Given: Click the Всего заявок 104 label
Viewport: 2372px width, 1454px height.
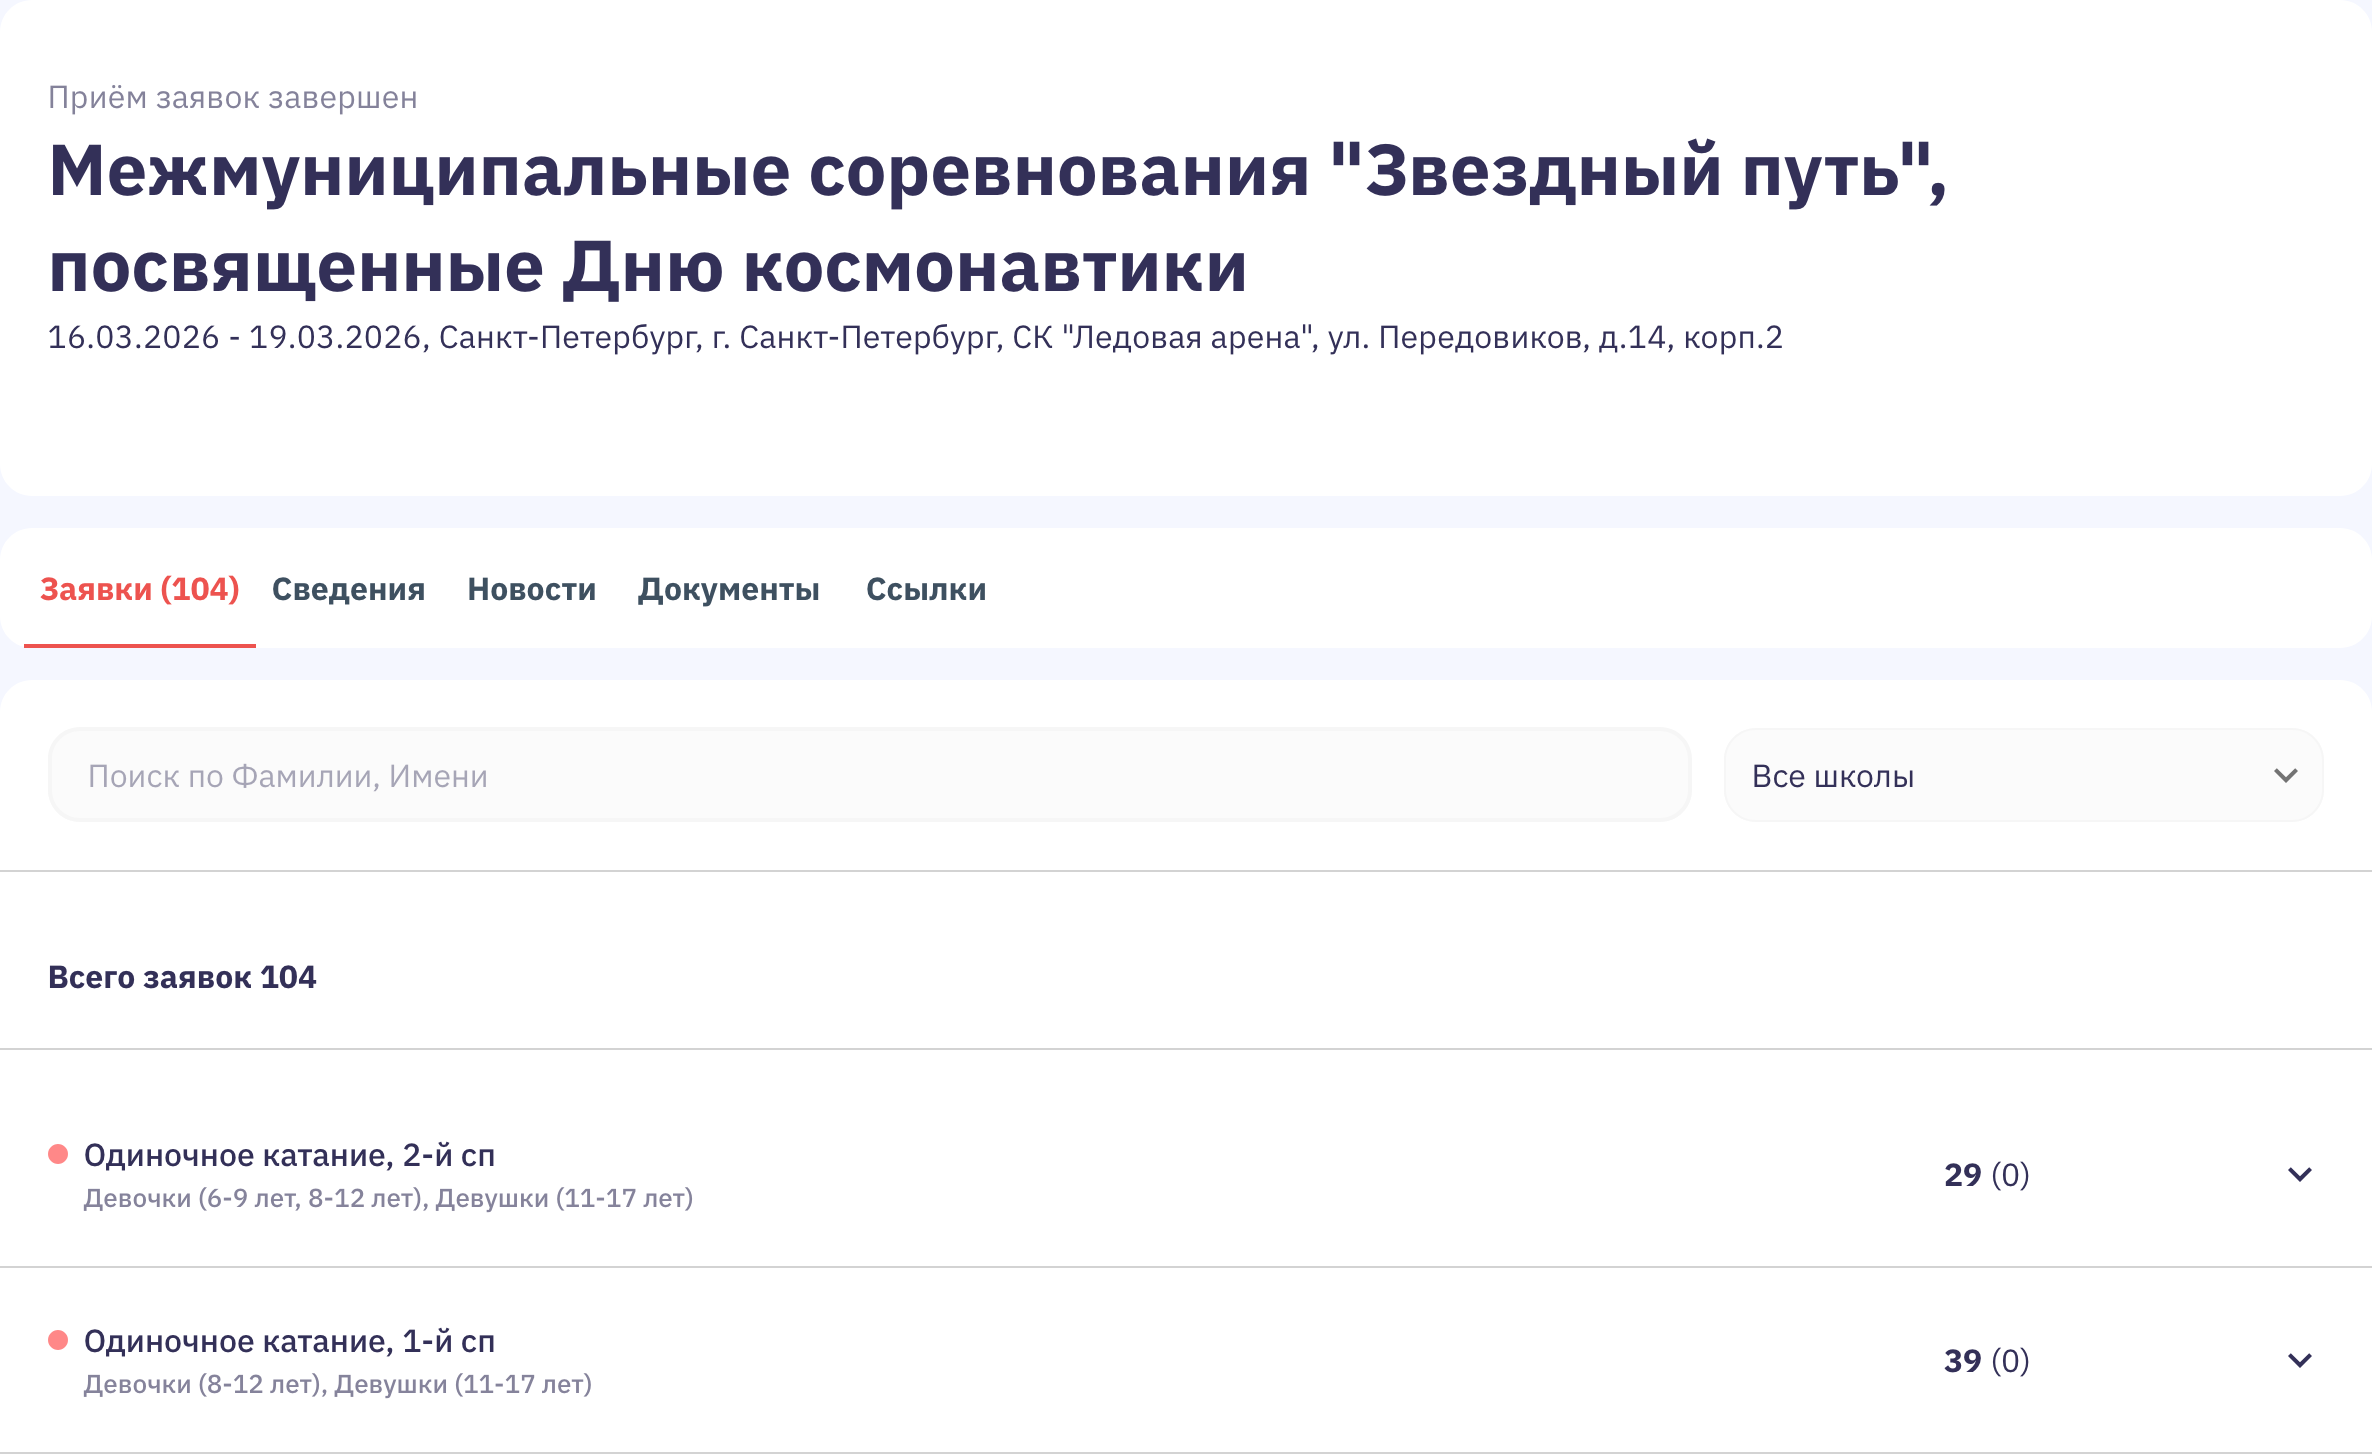Looking at the screenshot, I should tap(182, 977).
